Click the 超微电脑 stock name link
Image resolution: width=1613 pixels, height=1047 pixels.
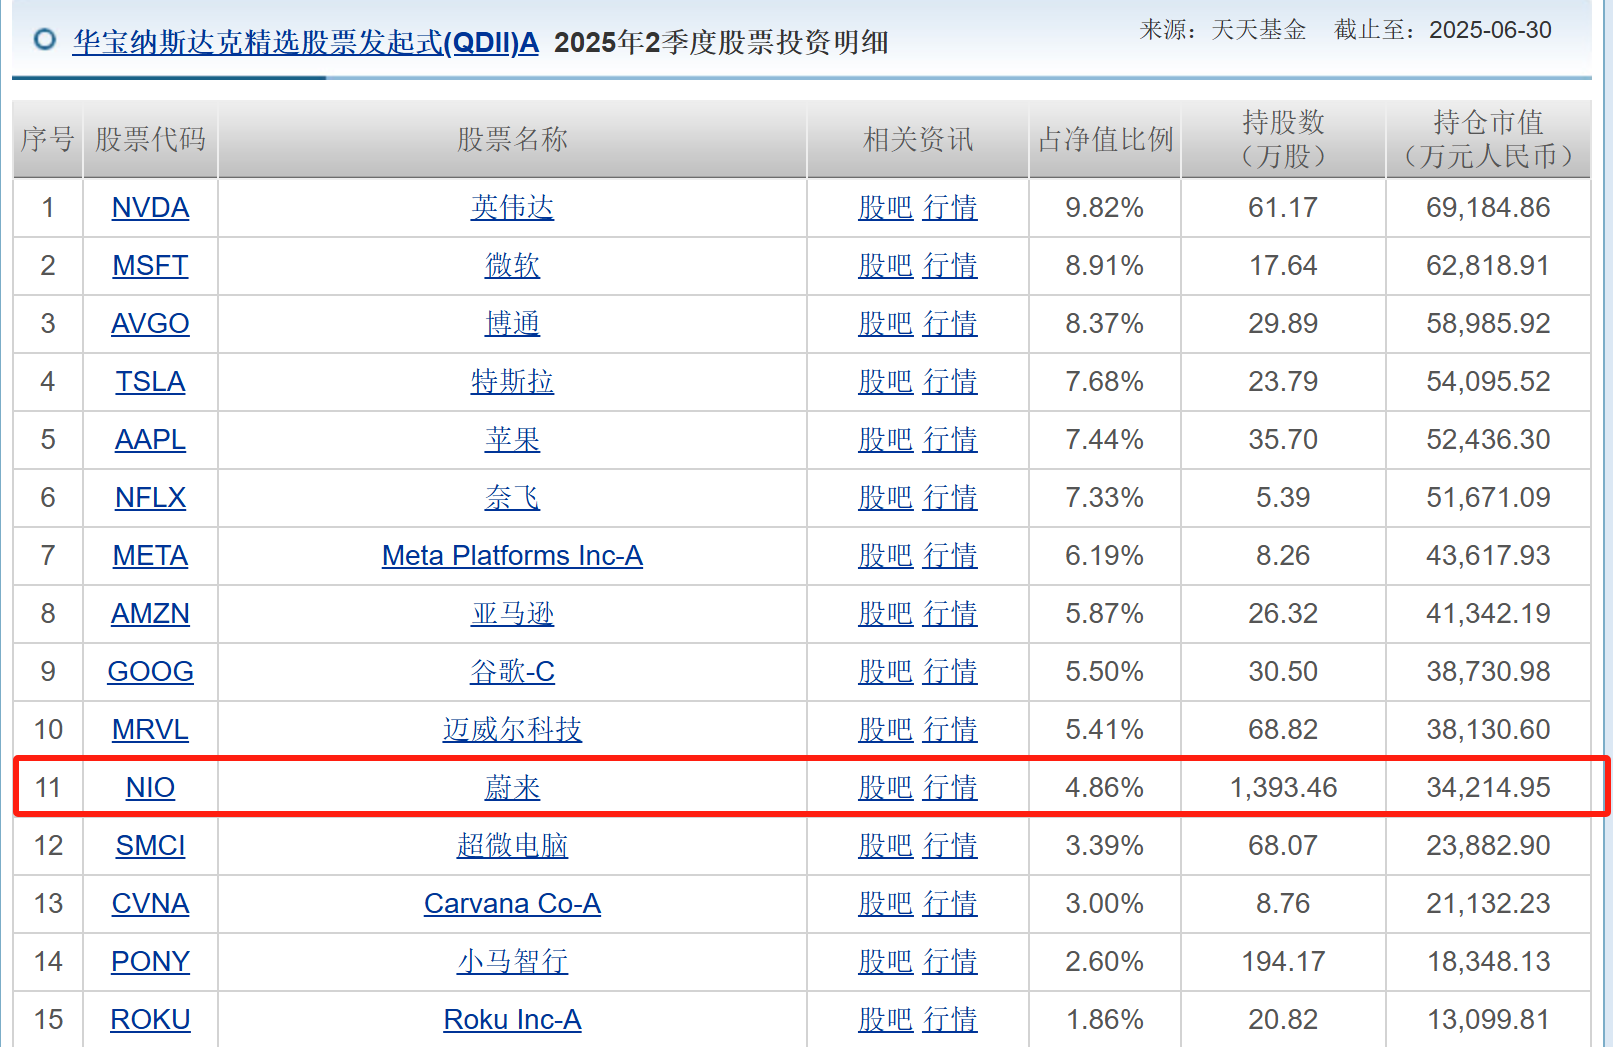point(512,846)
